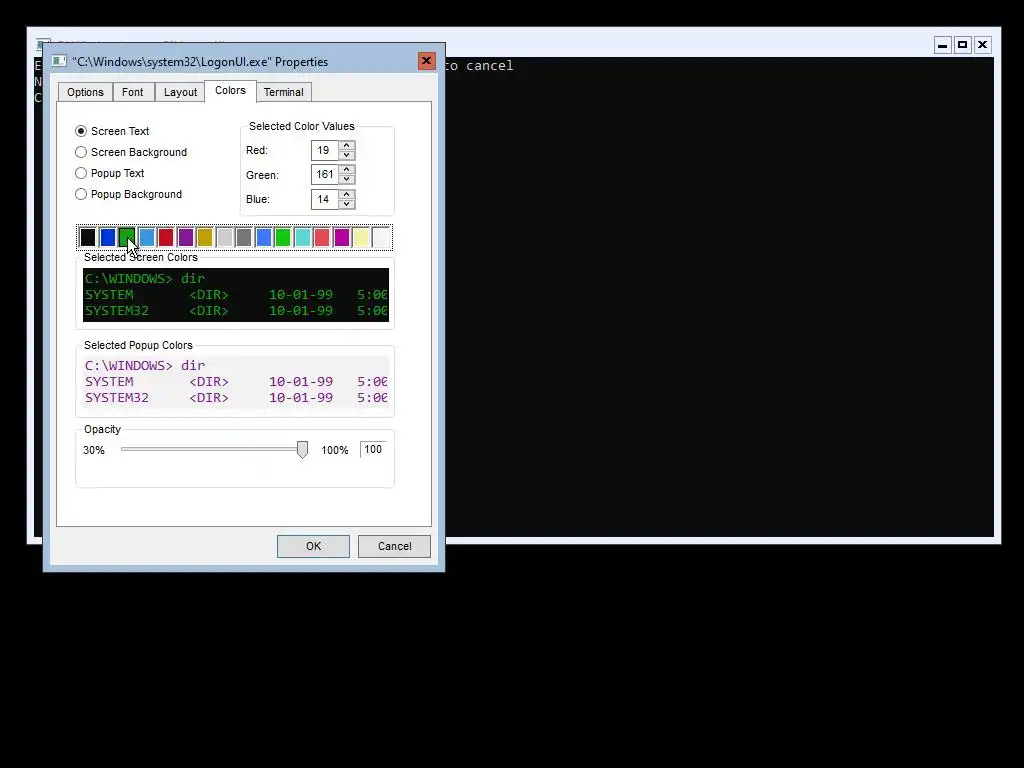Choose the light gray color swatch
Viewport: 1024px width, 768px height.
coord(225,237)
